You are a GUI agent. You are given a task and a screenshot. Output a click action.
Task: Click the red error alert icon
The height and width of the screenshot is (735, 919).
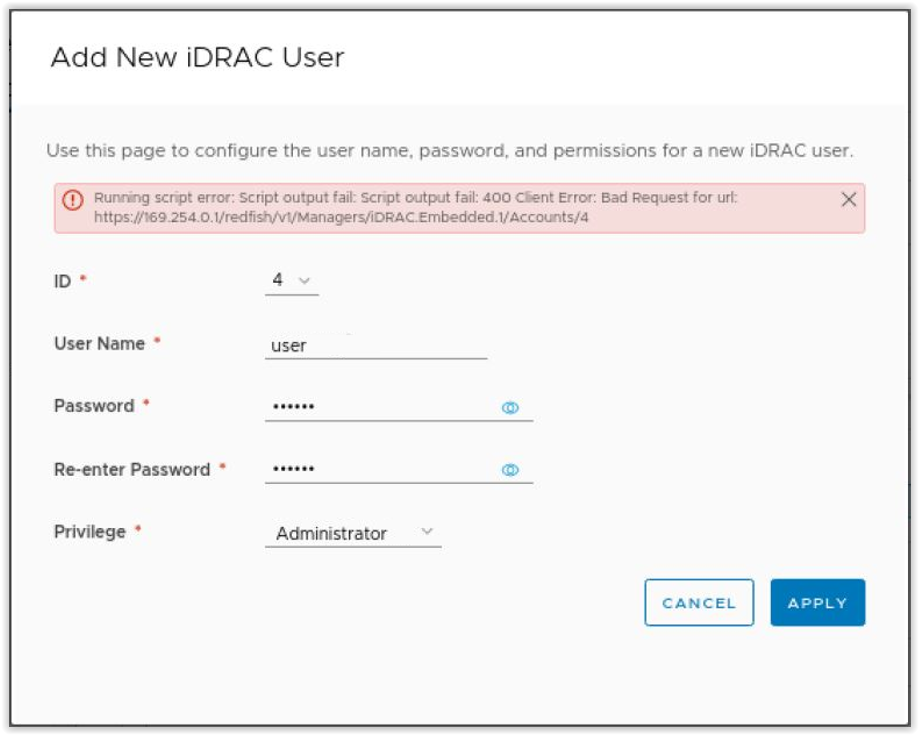71,199
